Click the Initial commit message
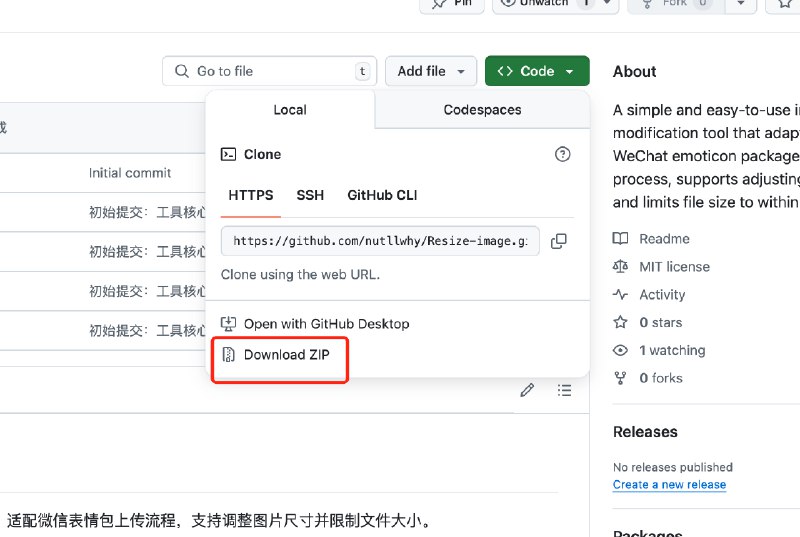This screenshot has width=800, height=537. tap(130, 173)
